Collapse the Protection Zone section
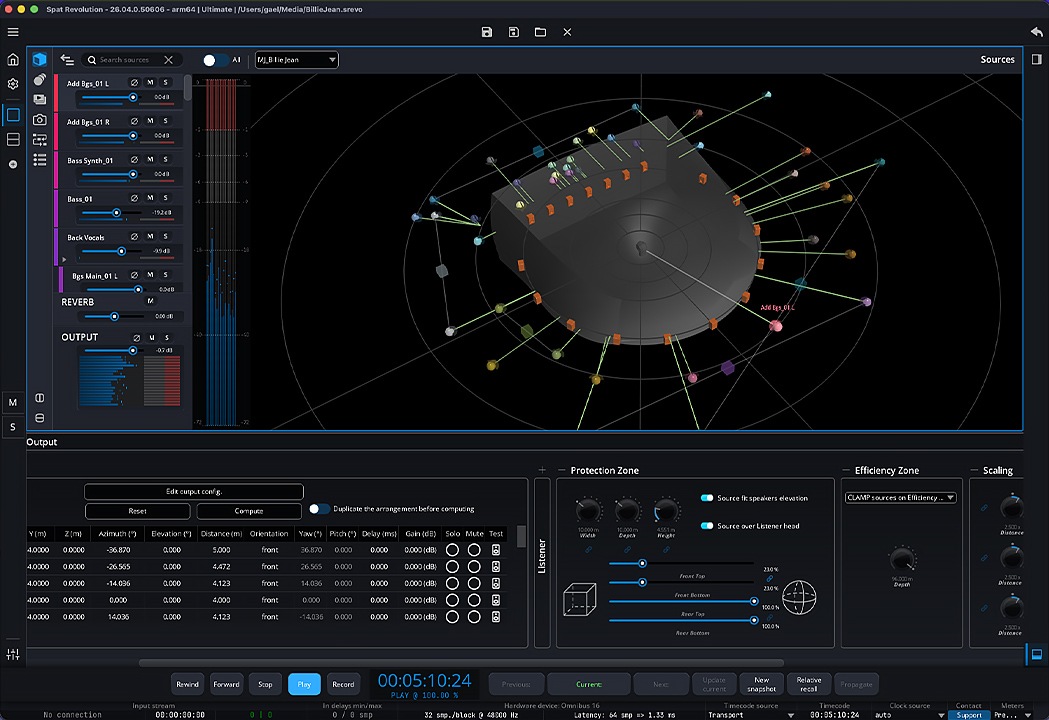The image size is (1049, 720). [x=561, y=471]
